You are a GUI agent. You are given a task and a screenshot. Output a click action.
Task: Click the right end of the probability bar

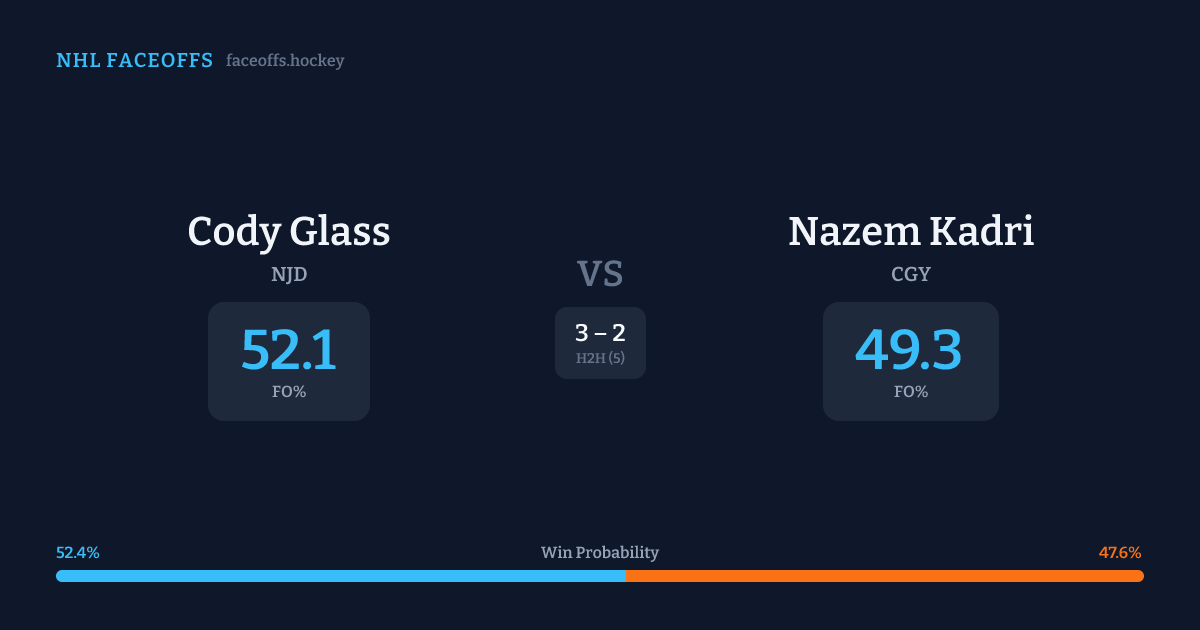click(1140, 576)
